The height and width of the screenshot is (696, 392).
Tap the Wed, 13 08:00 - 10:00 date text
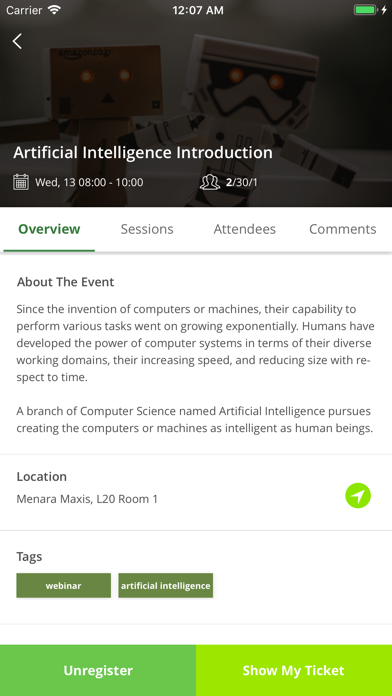(89, 182)
